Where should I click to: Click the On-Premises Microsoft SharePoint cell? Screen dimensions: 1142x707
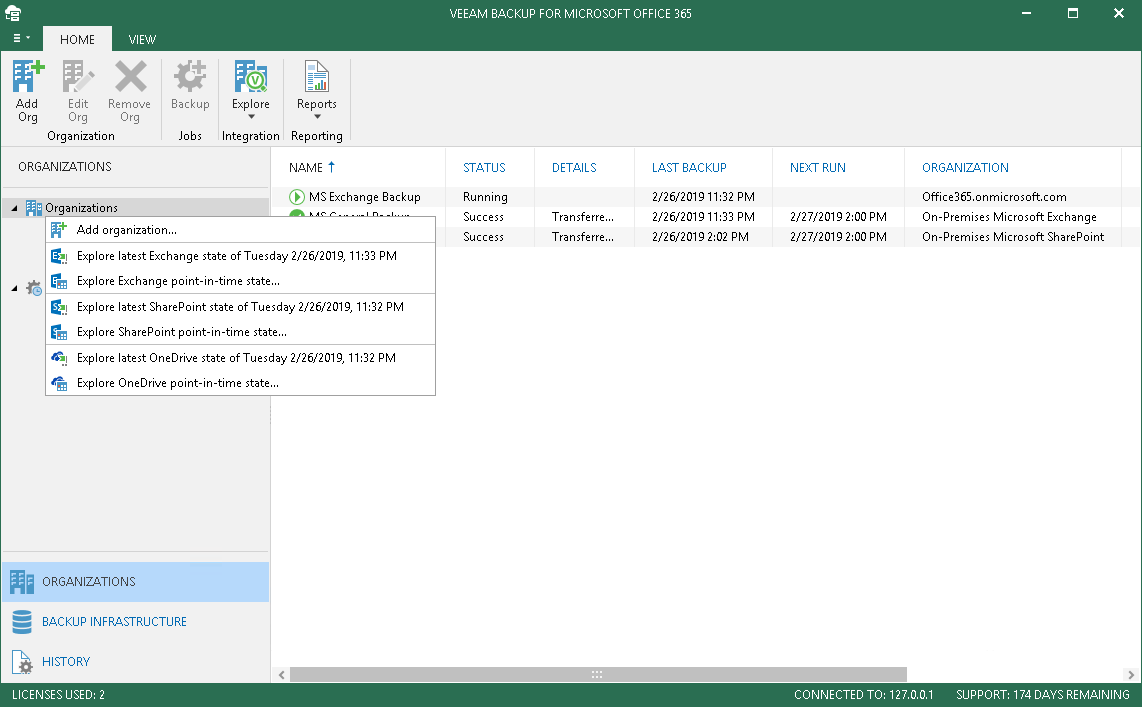tap(1012, 237)
